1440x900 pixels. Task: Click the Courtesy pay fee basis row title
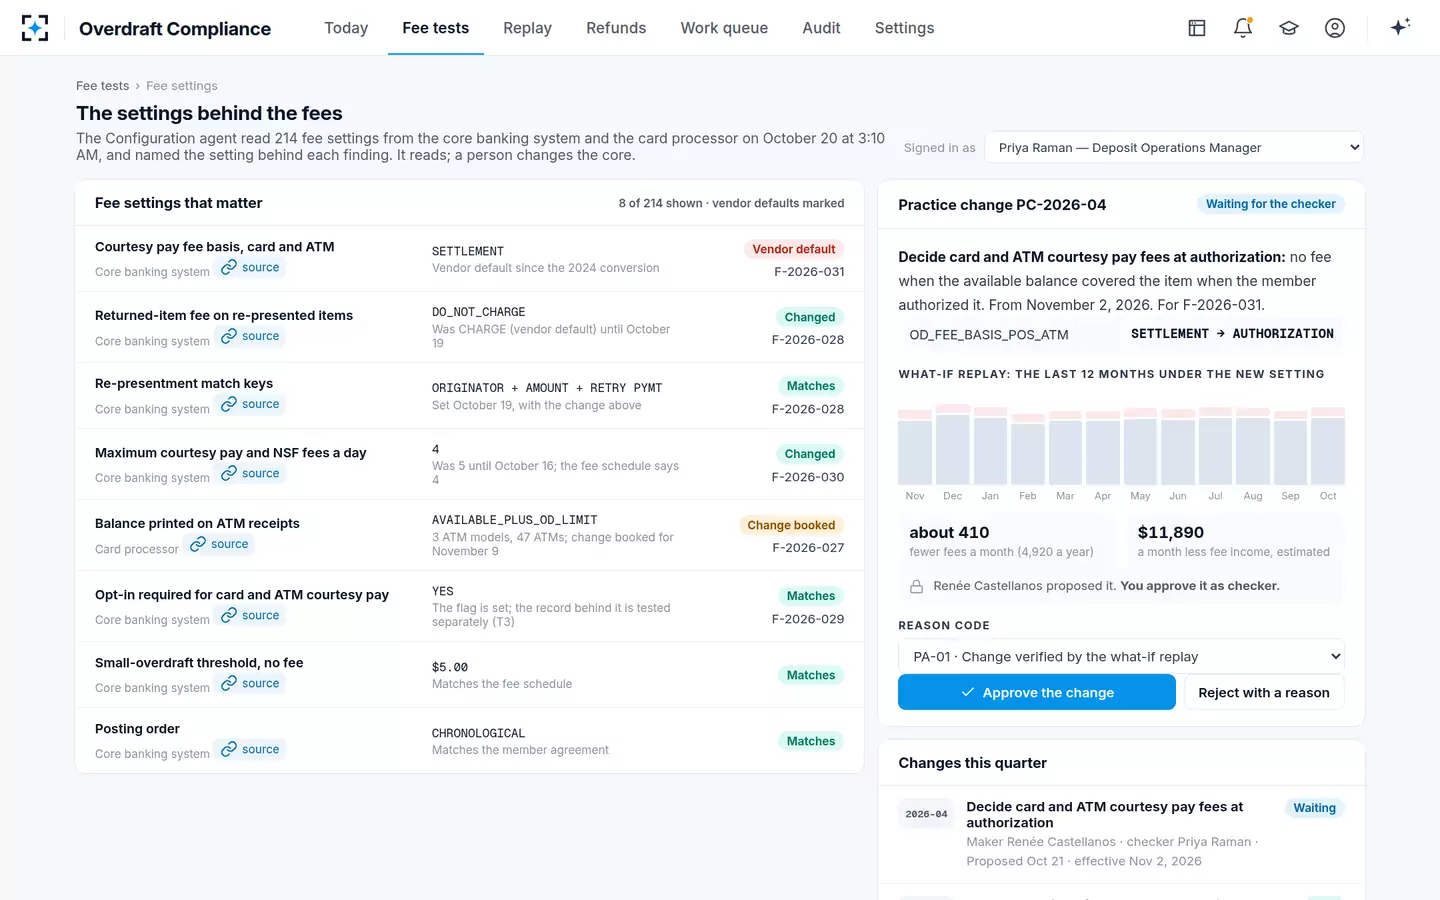coord(214,247)
